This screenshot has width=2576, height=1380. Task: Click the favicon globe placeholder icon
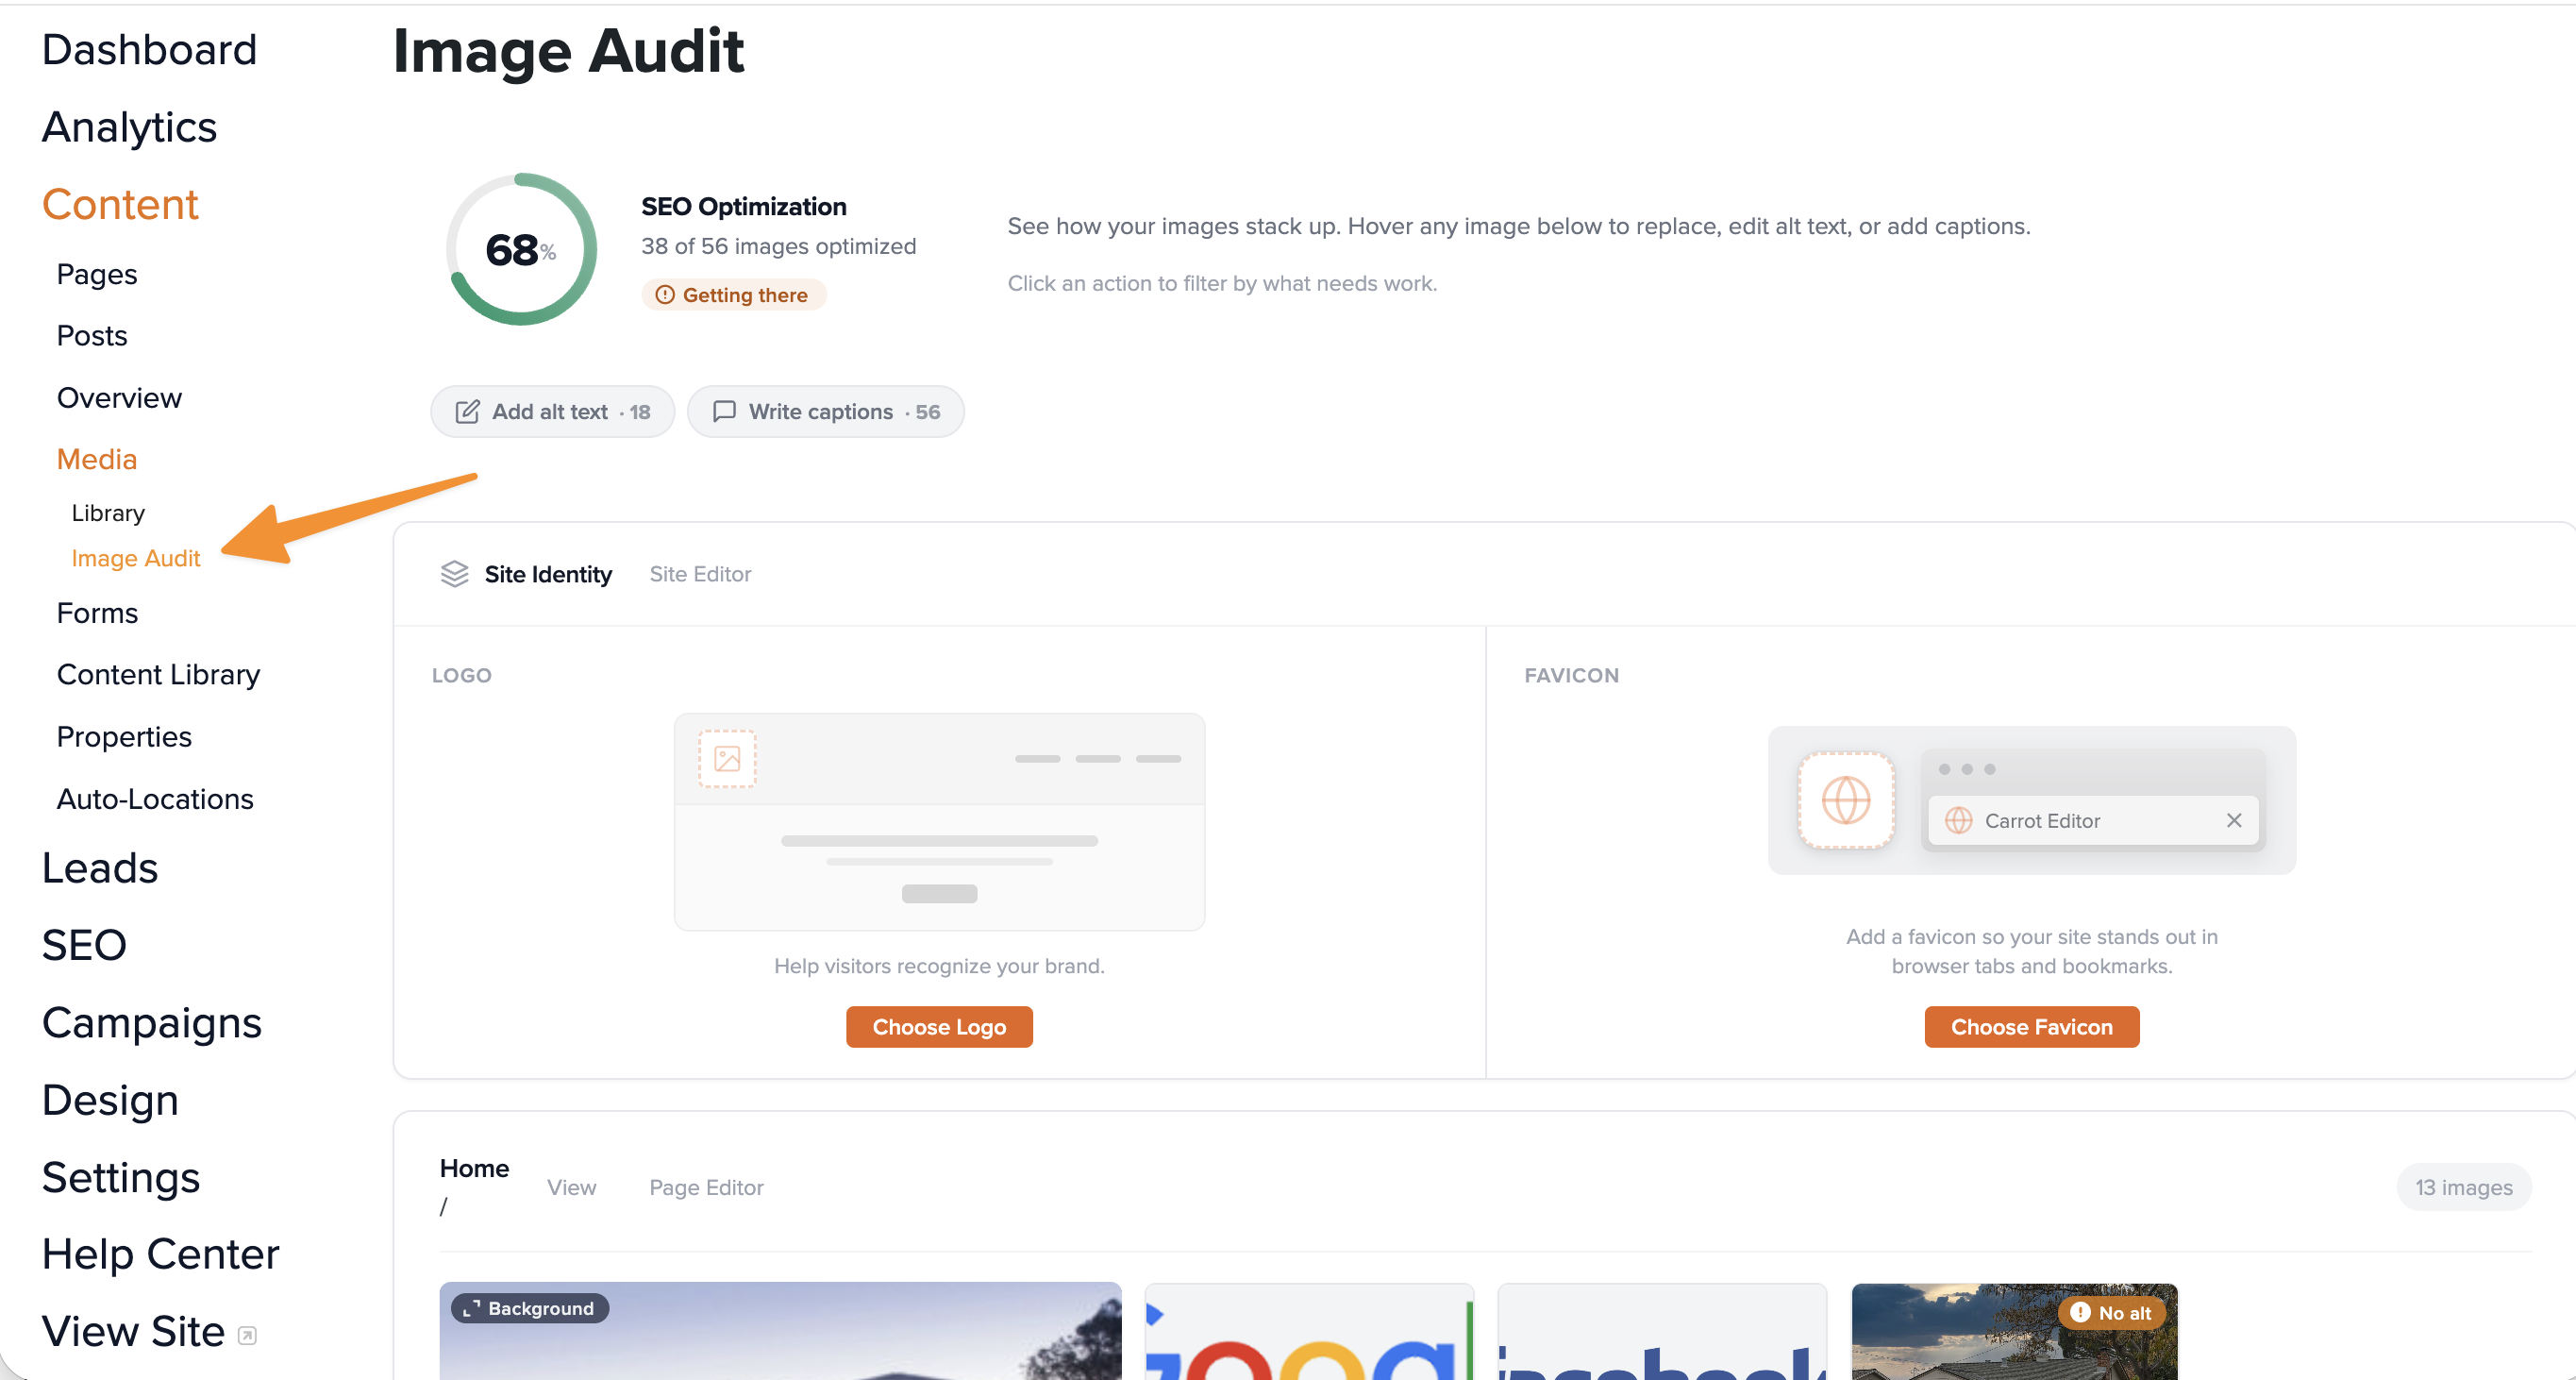[1846, 801]
